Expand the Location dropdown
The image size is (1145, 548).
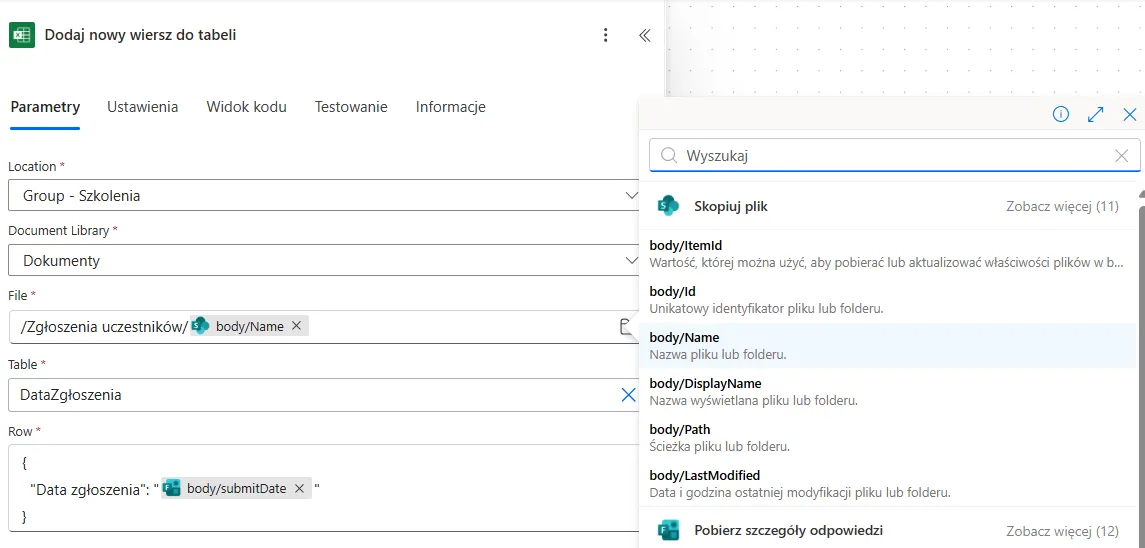(630, 196)
